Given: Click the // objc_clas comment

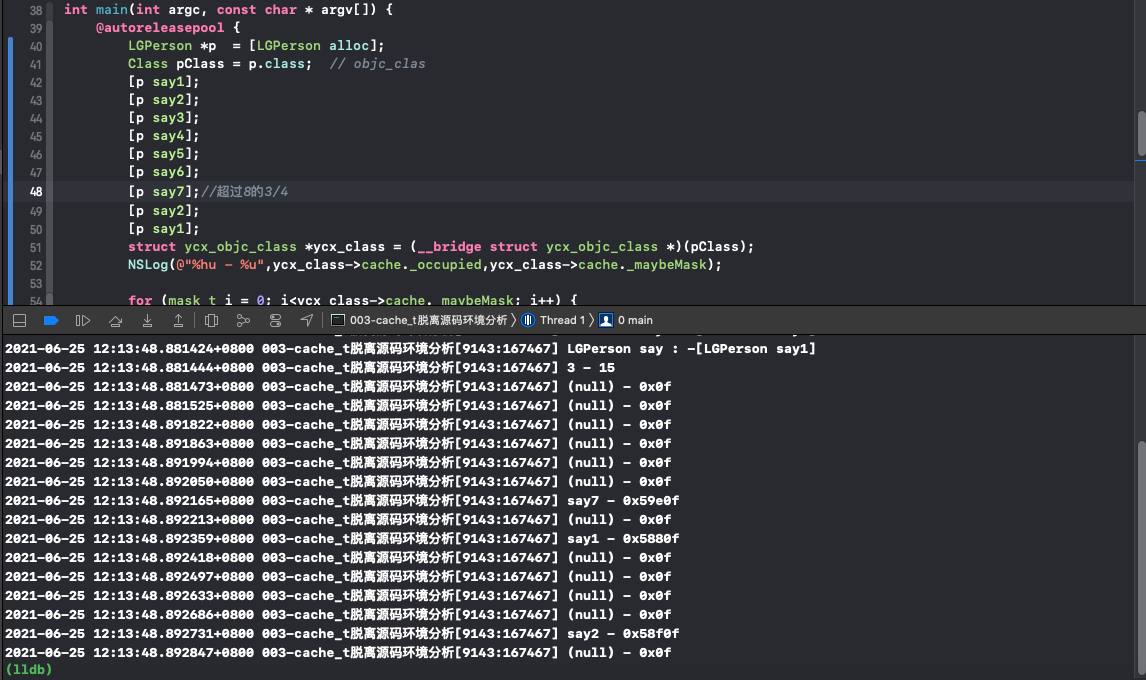Looking at the screenshot, I should click(377, 64).
